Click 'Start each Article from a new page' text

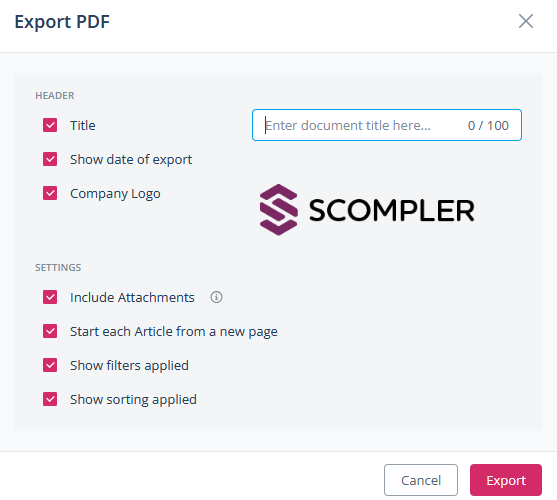174,332
